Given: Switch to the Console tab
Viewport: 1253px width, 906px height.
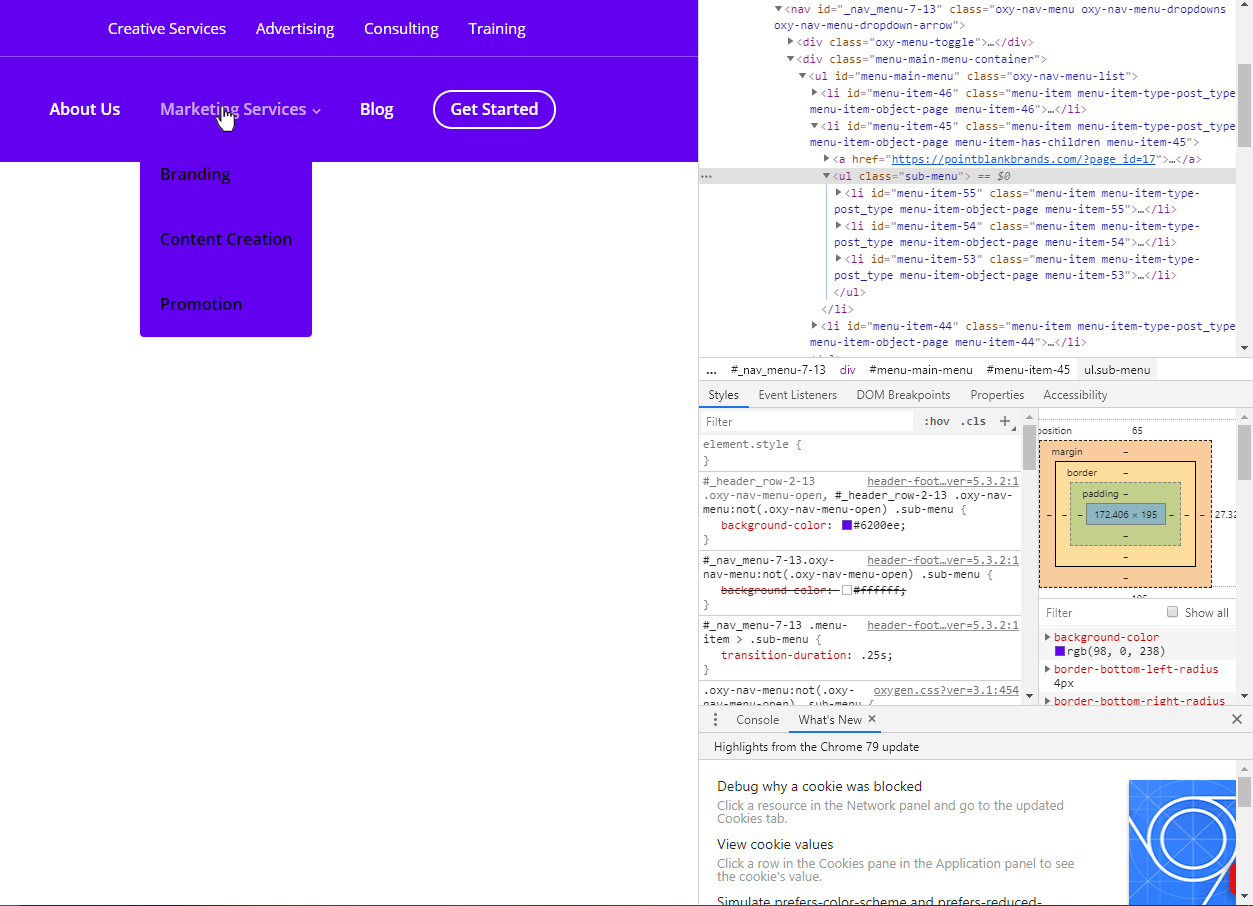Looking at the screenshot, I should click(x=757, y=719).
